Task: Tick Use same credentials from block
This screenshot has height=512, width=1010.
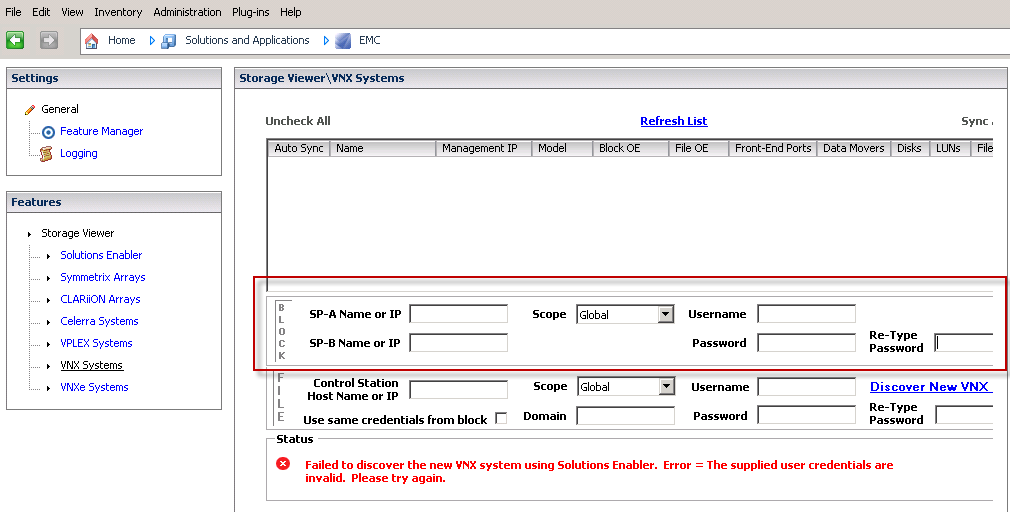Action: 500,419
